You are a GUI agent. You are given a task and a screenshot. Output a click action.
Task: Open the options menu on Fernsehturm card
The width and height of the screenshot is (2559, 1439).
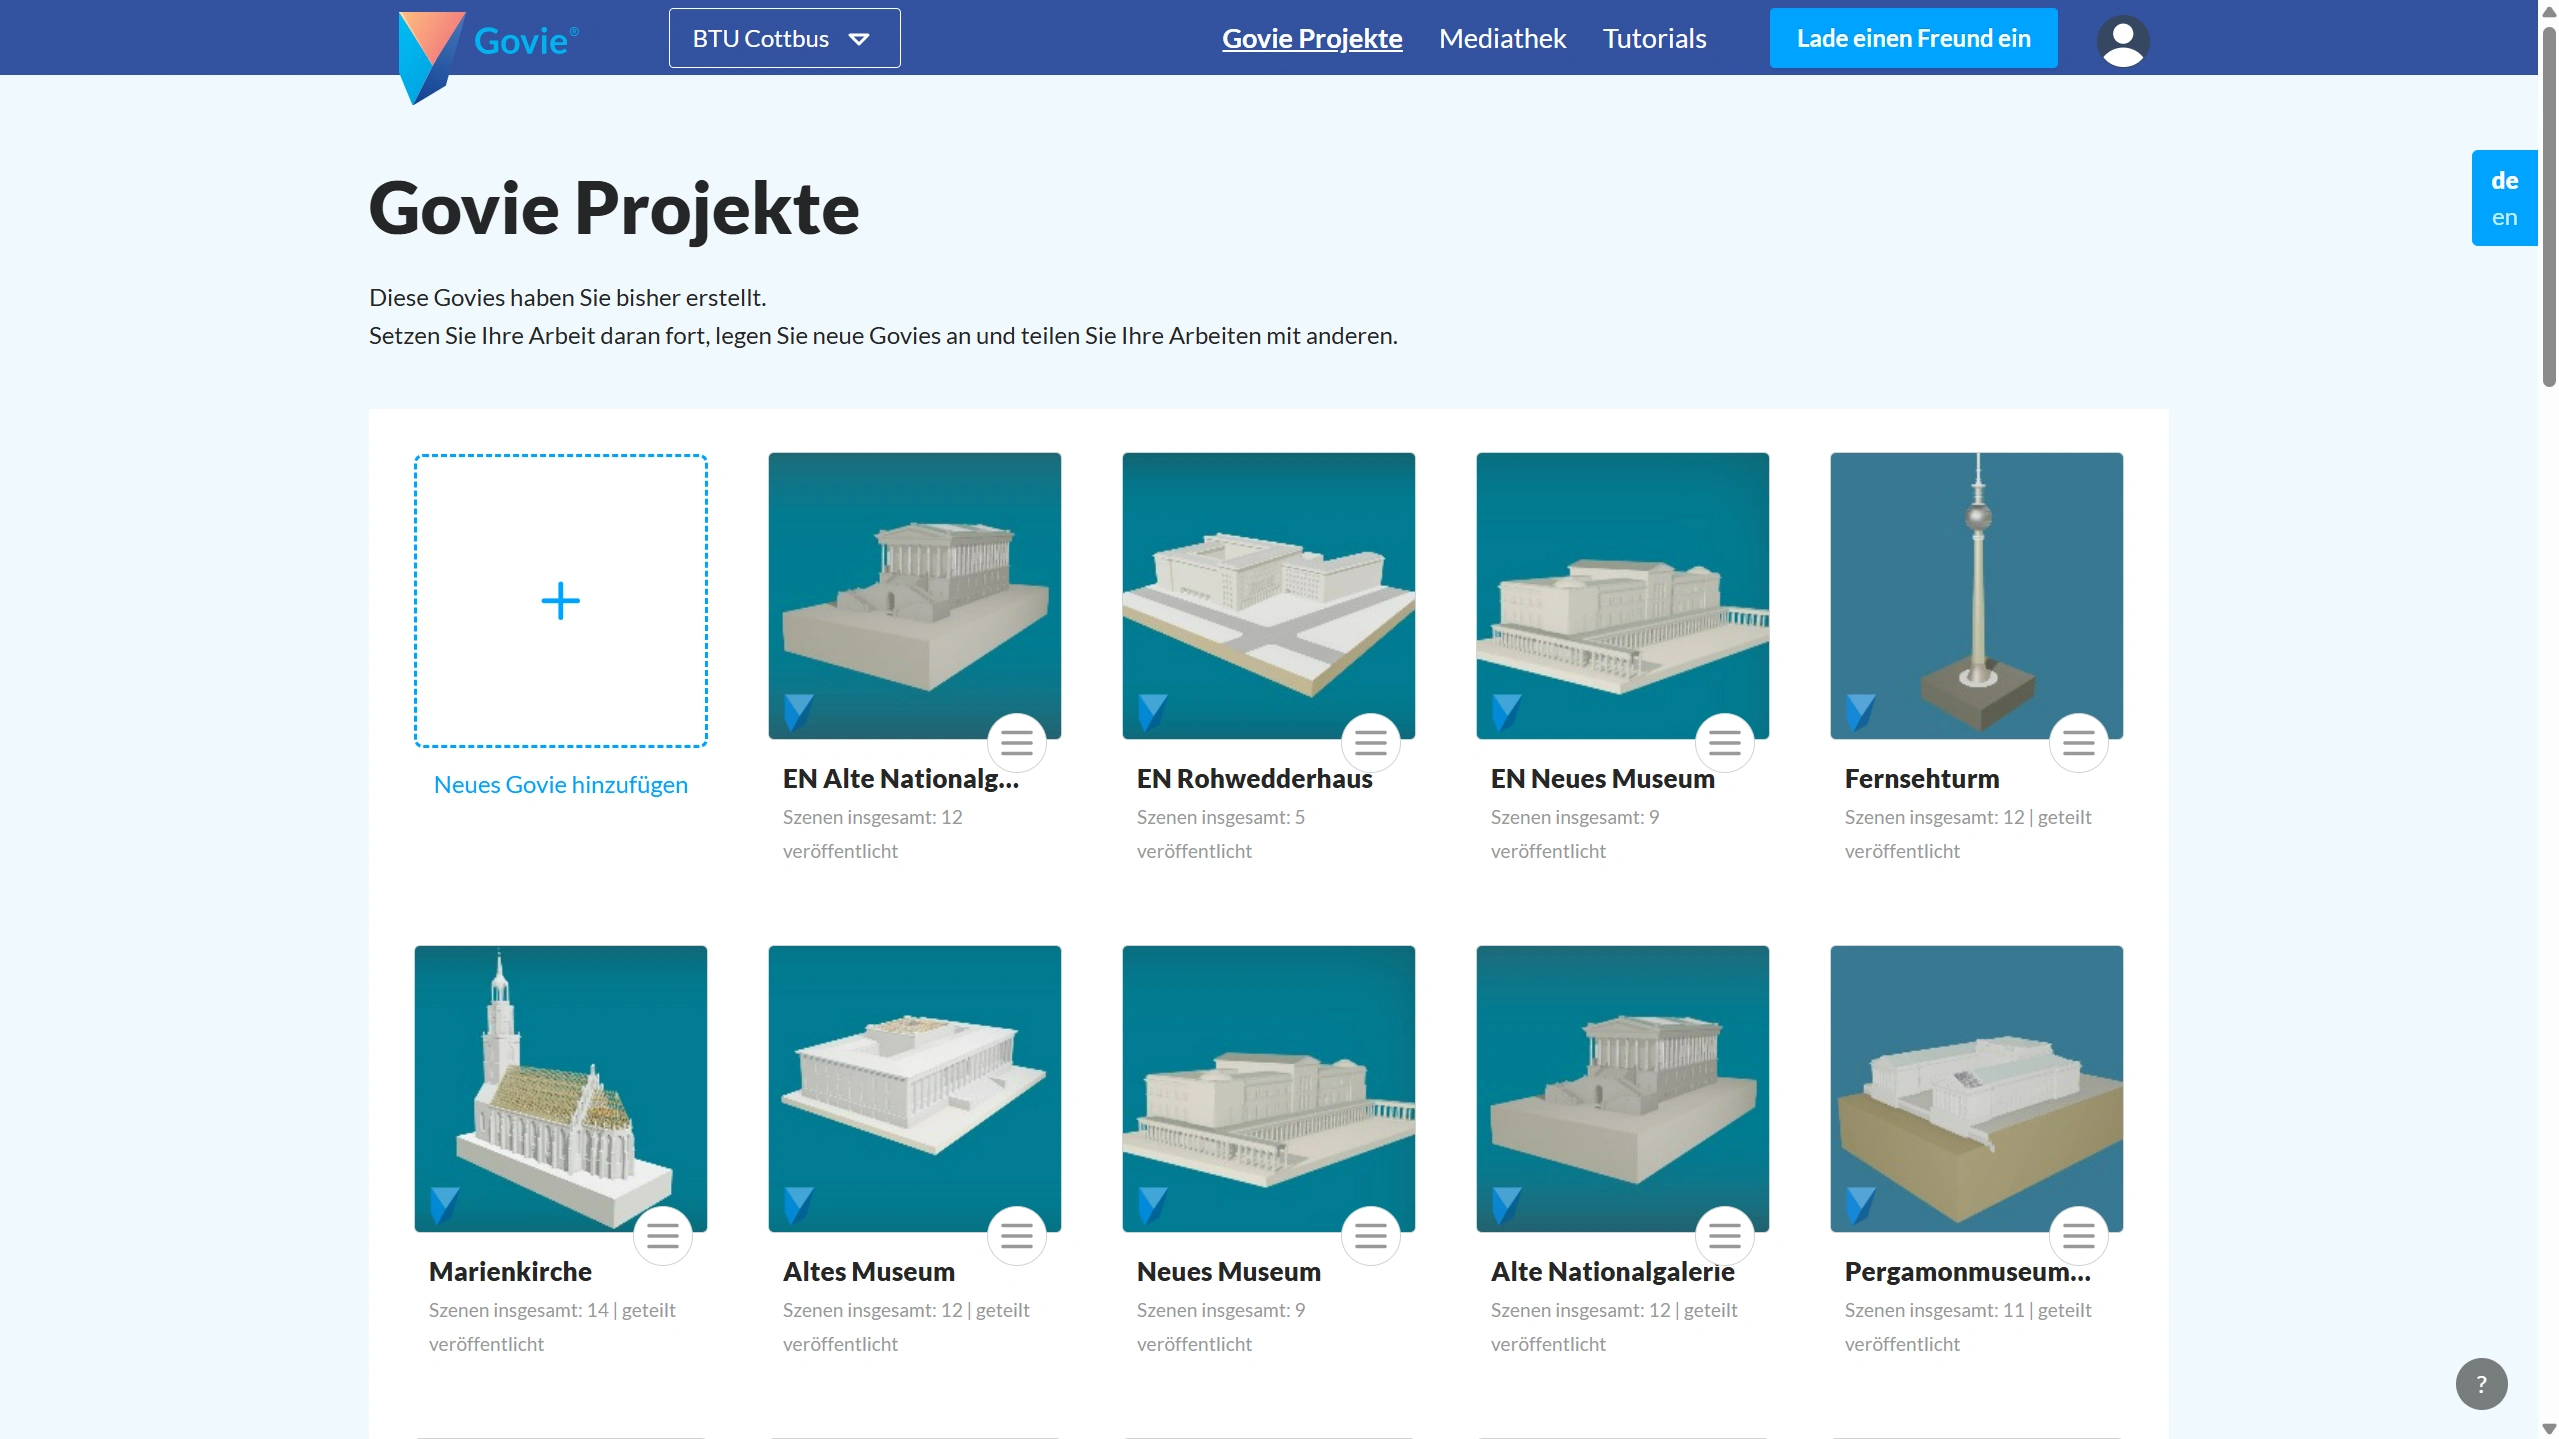click(x=2078, y=743)
